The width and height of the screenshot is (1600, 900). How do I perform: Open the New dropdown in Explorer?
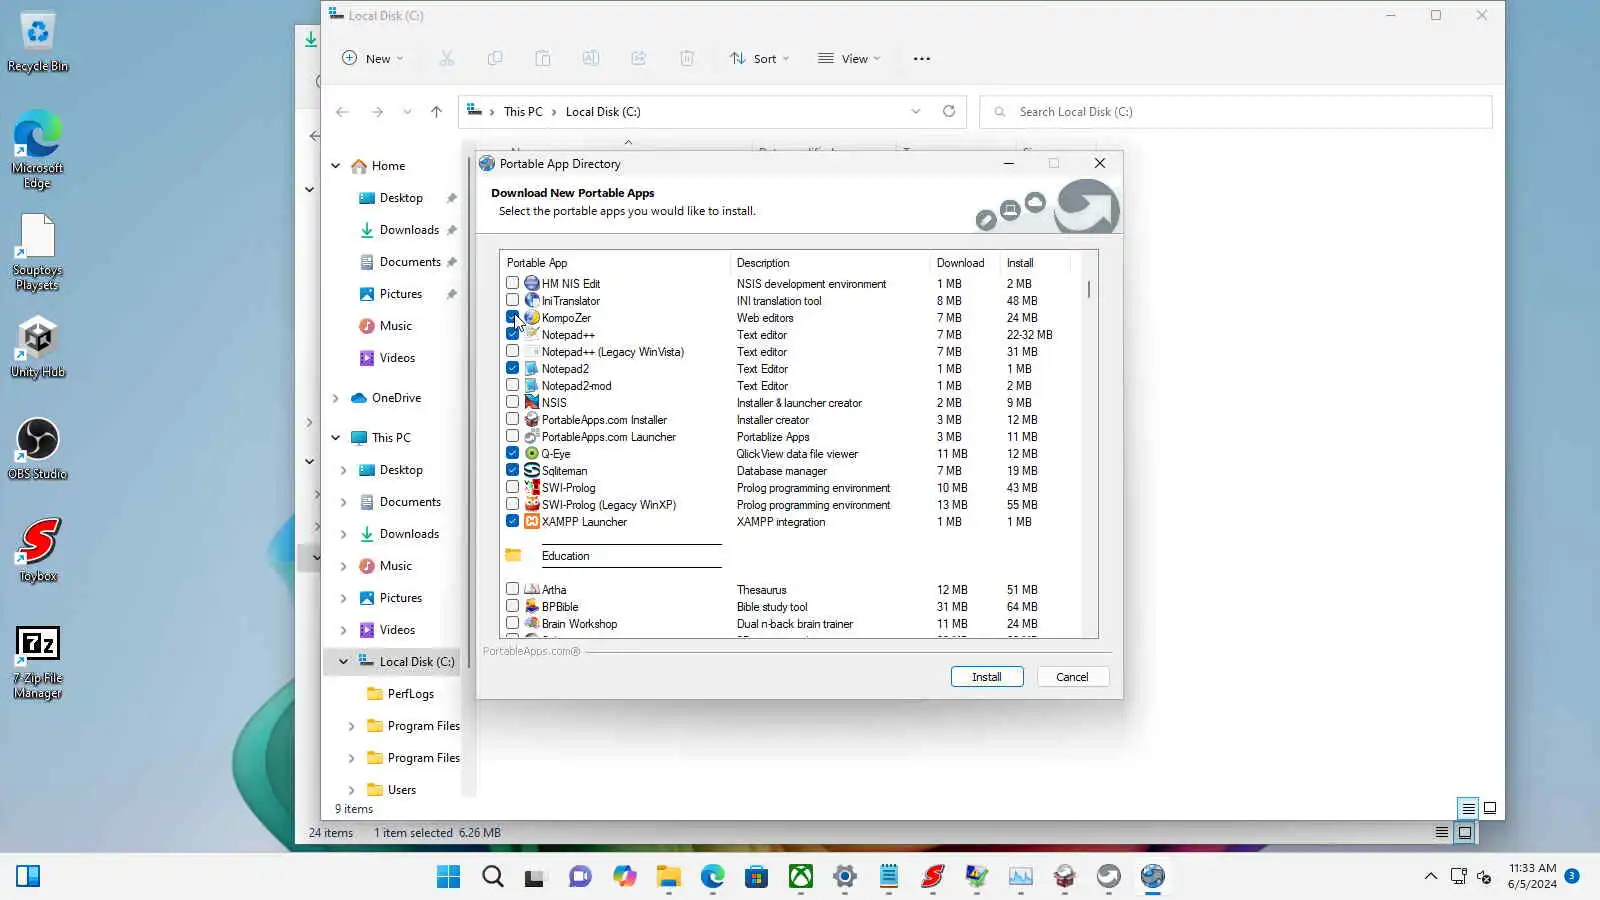[x=373, y=58]
